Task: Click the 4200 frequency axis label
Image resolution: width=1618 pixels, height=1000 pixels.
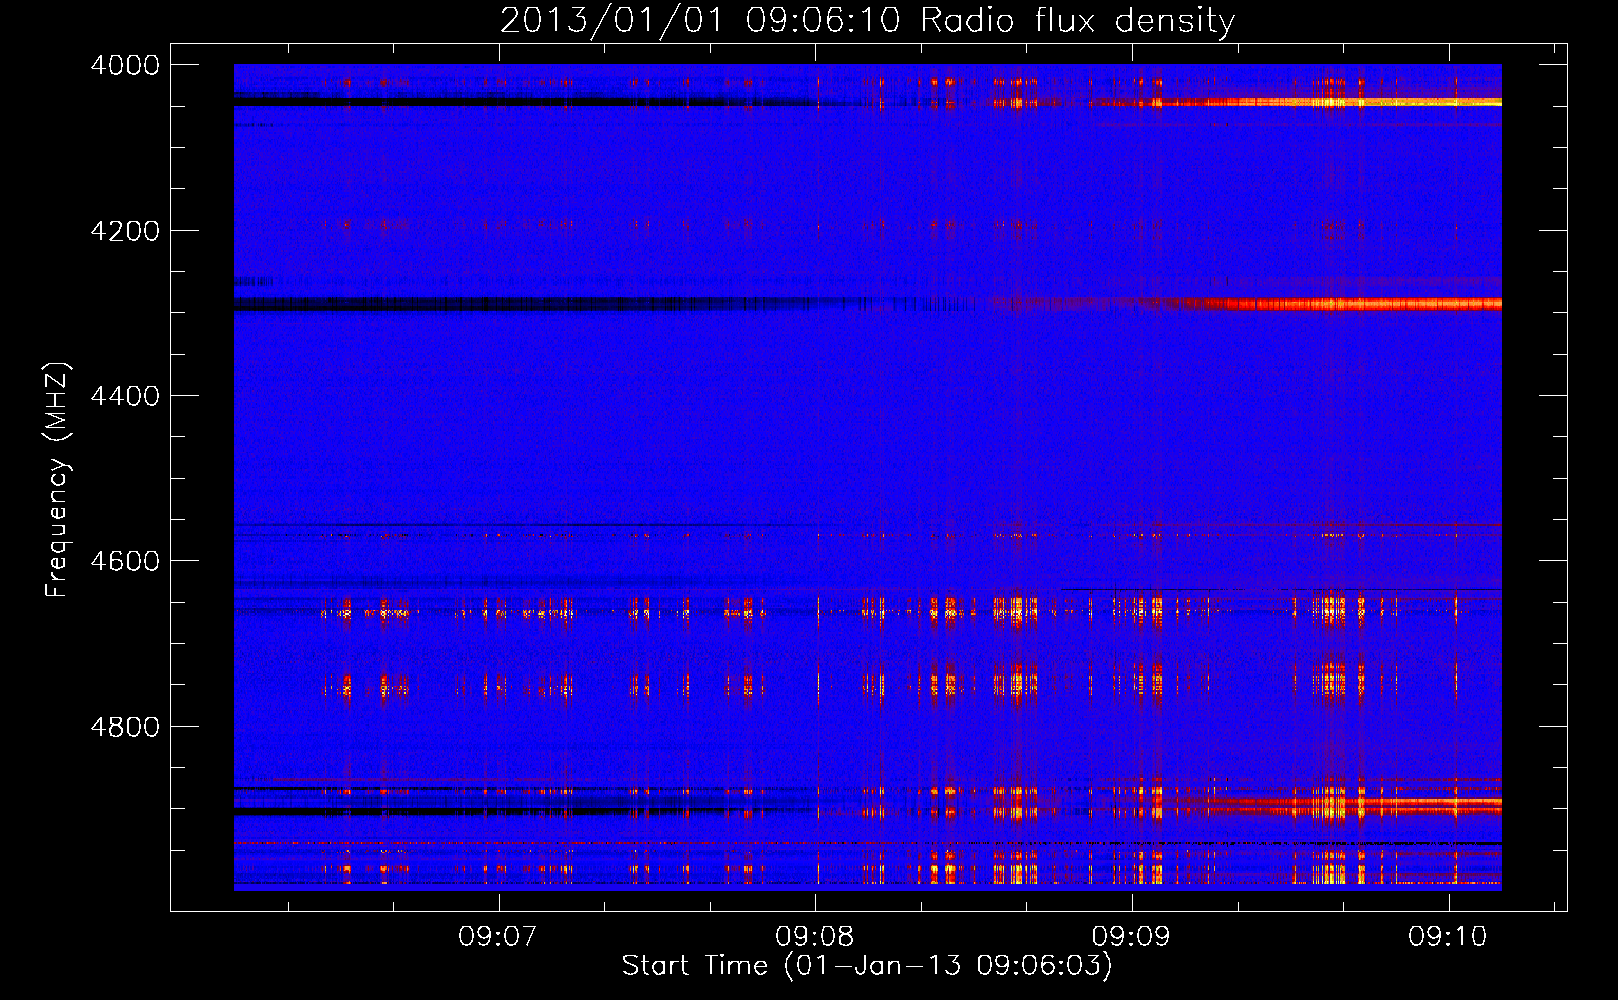Action: pyautogui.click(x=124, y=231)
